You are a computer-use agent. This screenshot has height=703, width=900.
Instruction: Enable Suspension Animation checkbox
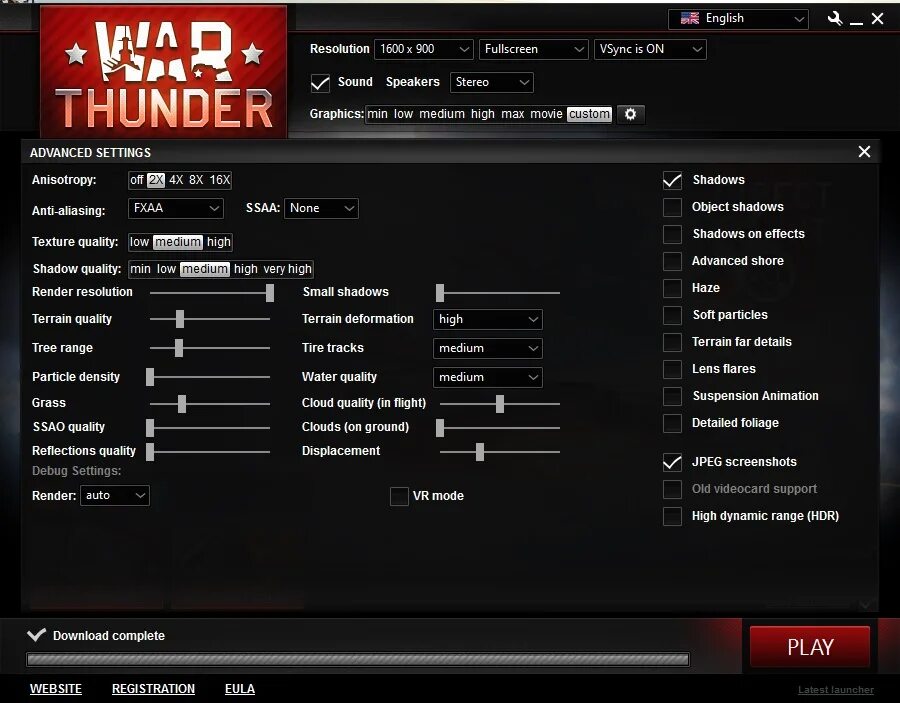(x=672, y=396)
